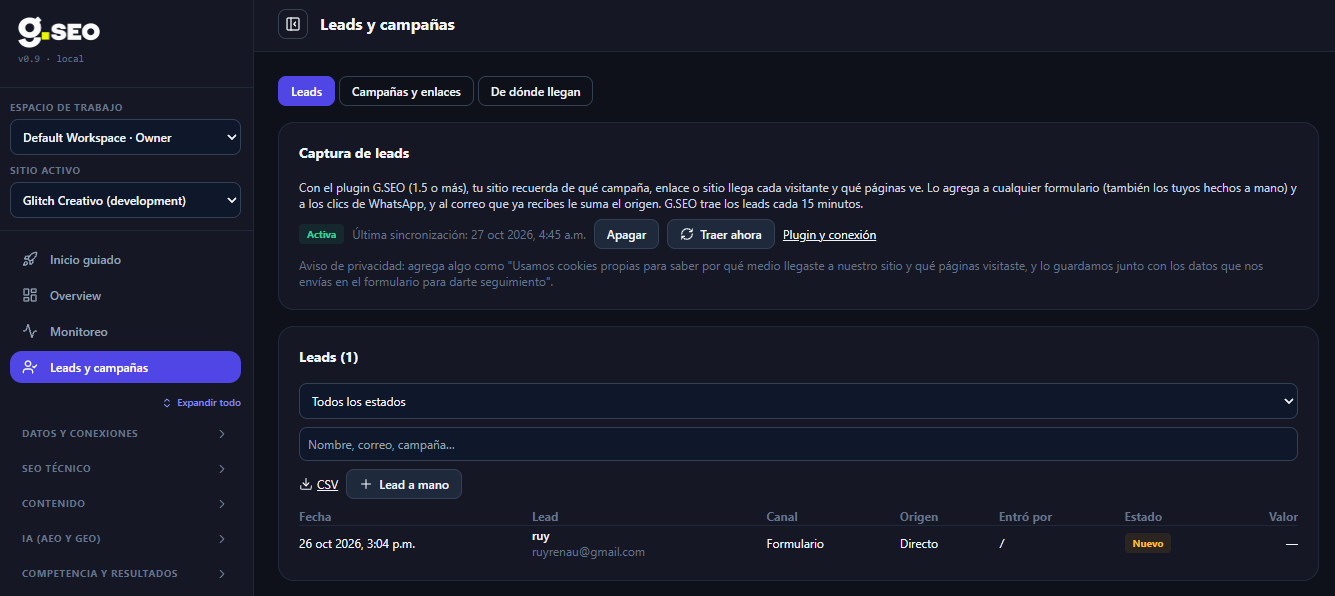Open Monitoreo from the sidebar
The height and width of the screenshot is (596, 1335).
click(125, 332)
